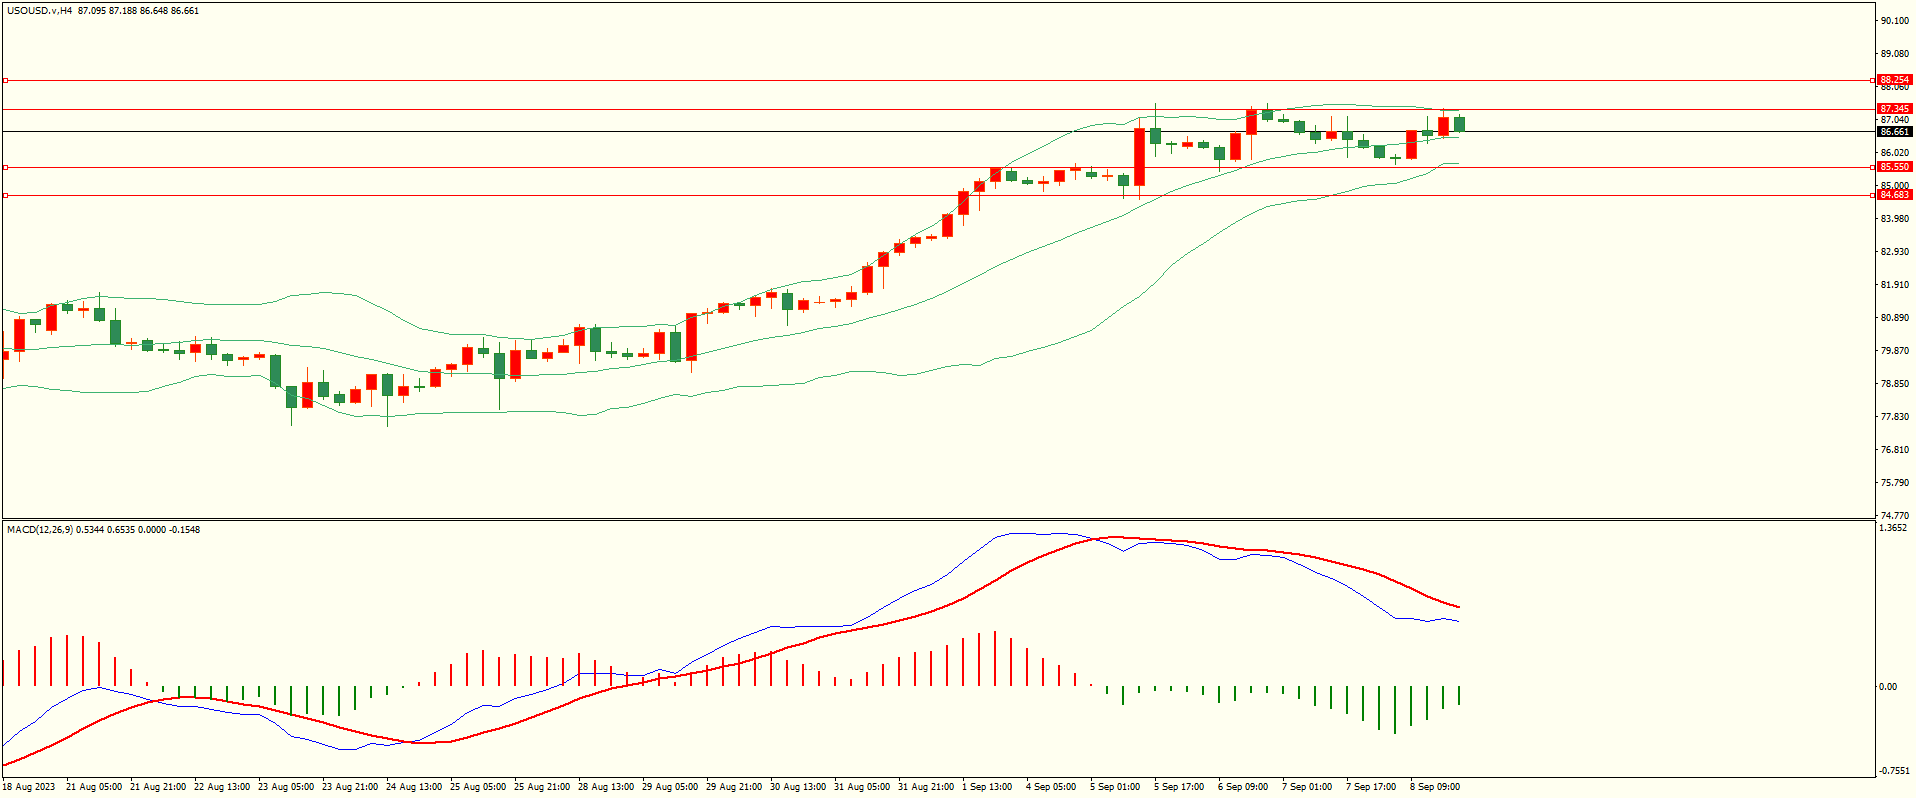Click the 21 Aug 21:00 time label
The width and height of the screenshot is (1916, 798).
(158, 787)
